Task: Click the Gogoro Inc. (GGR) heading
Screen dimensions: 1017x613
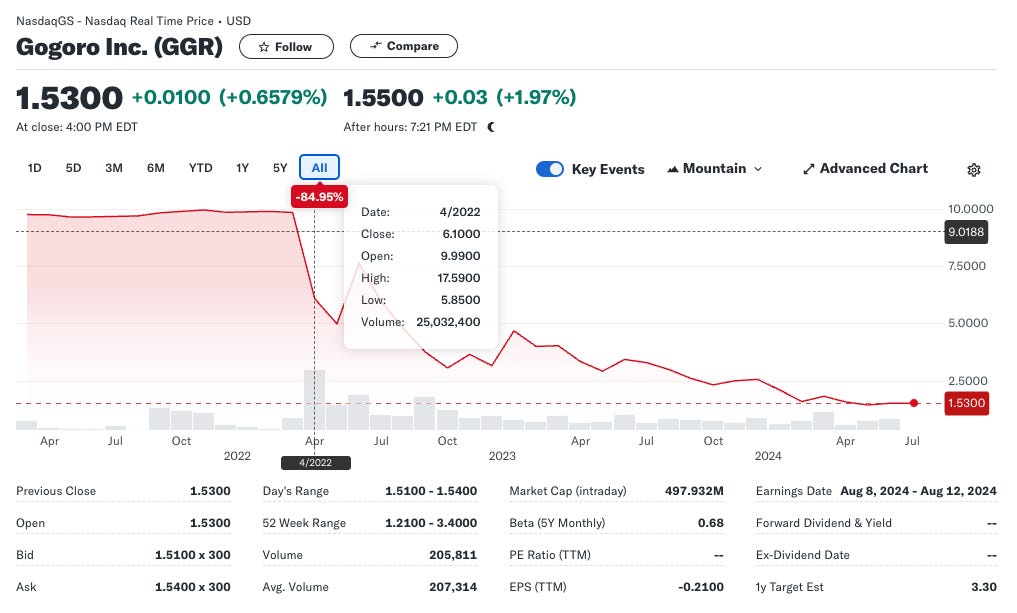Action: pyautogui.click(x=119, y=47)
